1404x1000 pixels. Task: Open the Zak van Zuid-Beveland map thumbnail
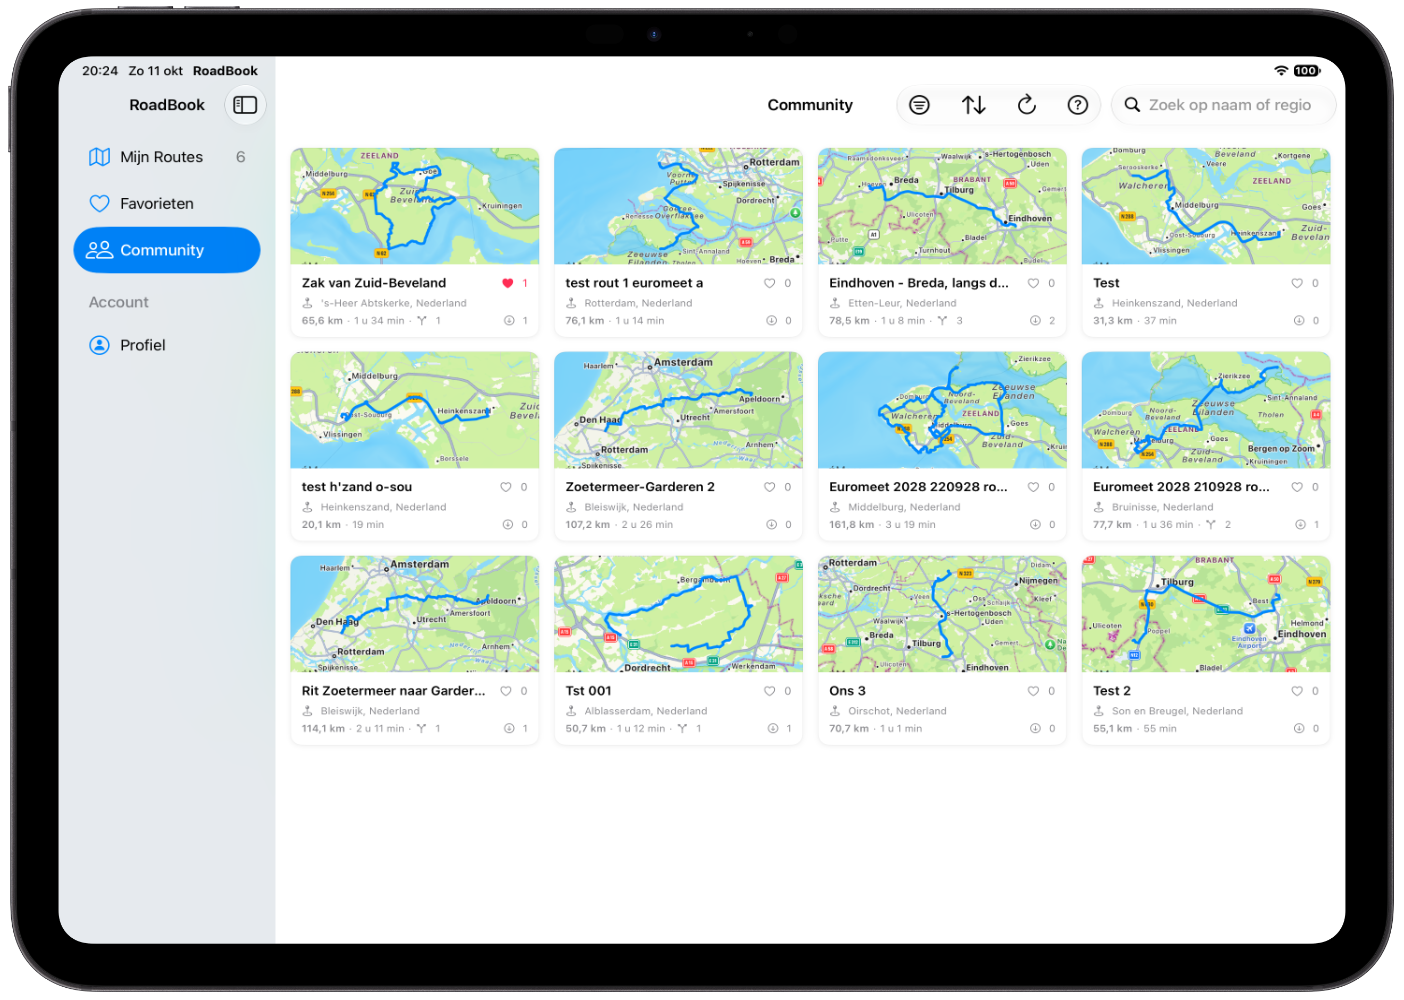tap(415, 207)
